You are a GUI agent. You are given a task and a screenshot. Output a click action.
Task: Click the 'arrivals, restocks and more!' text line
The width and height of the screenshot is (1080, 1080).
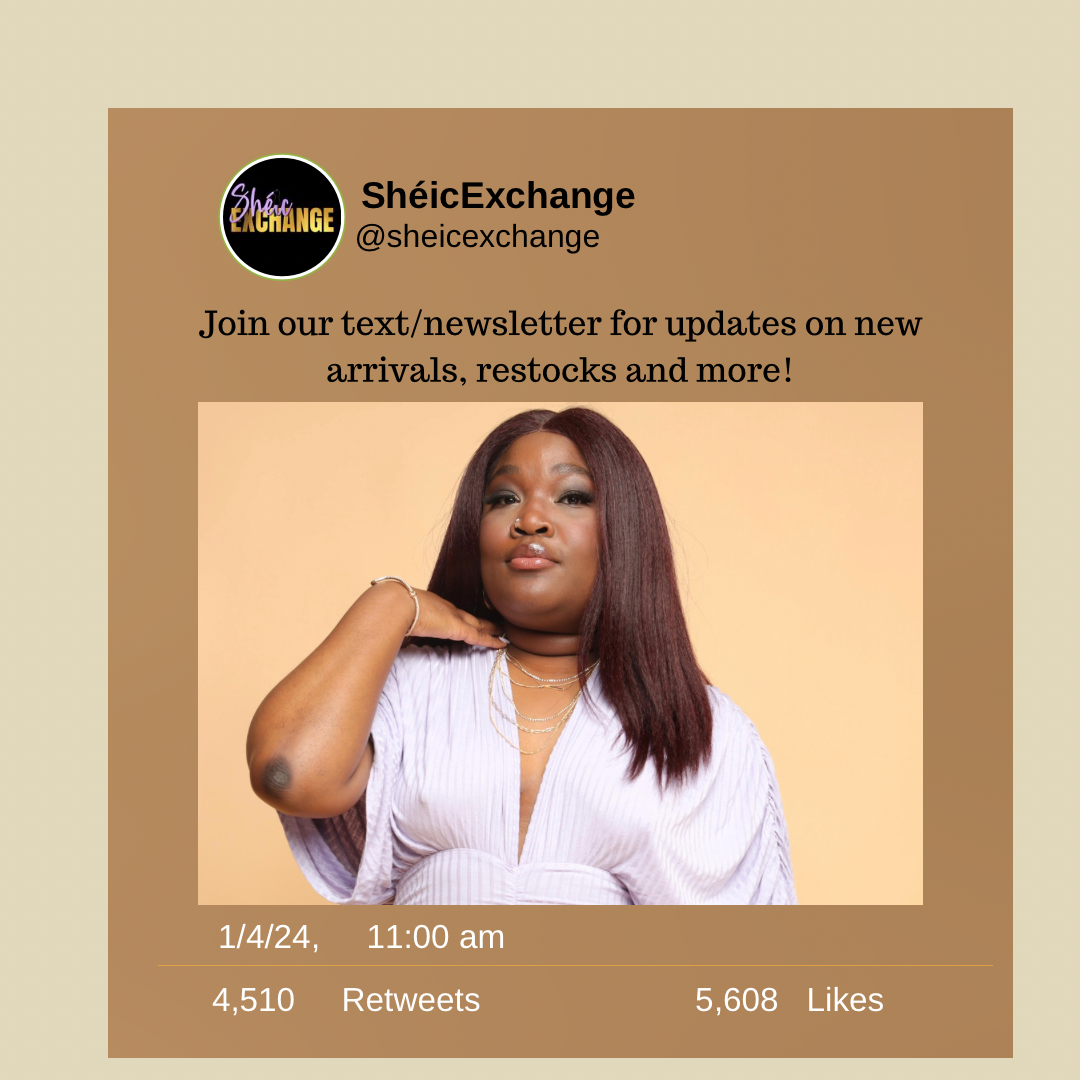click(560, 370)
